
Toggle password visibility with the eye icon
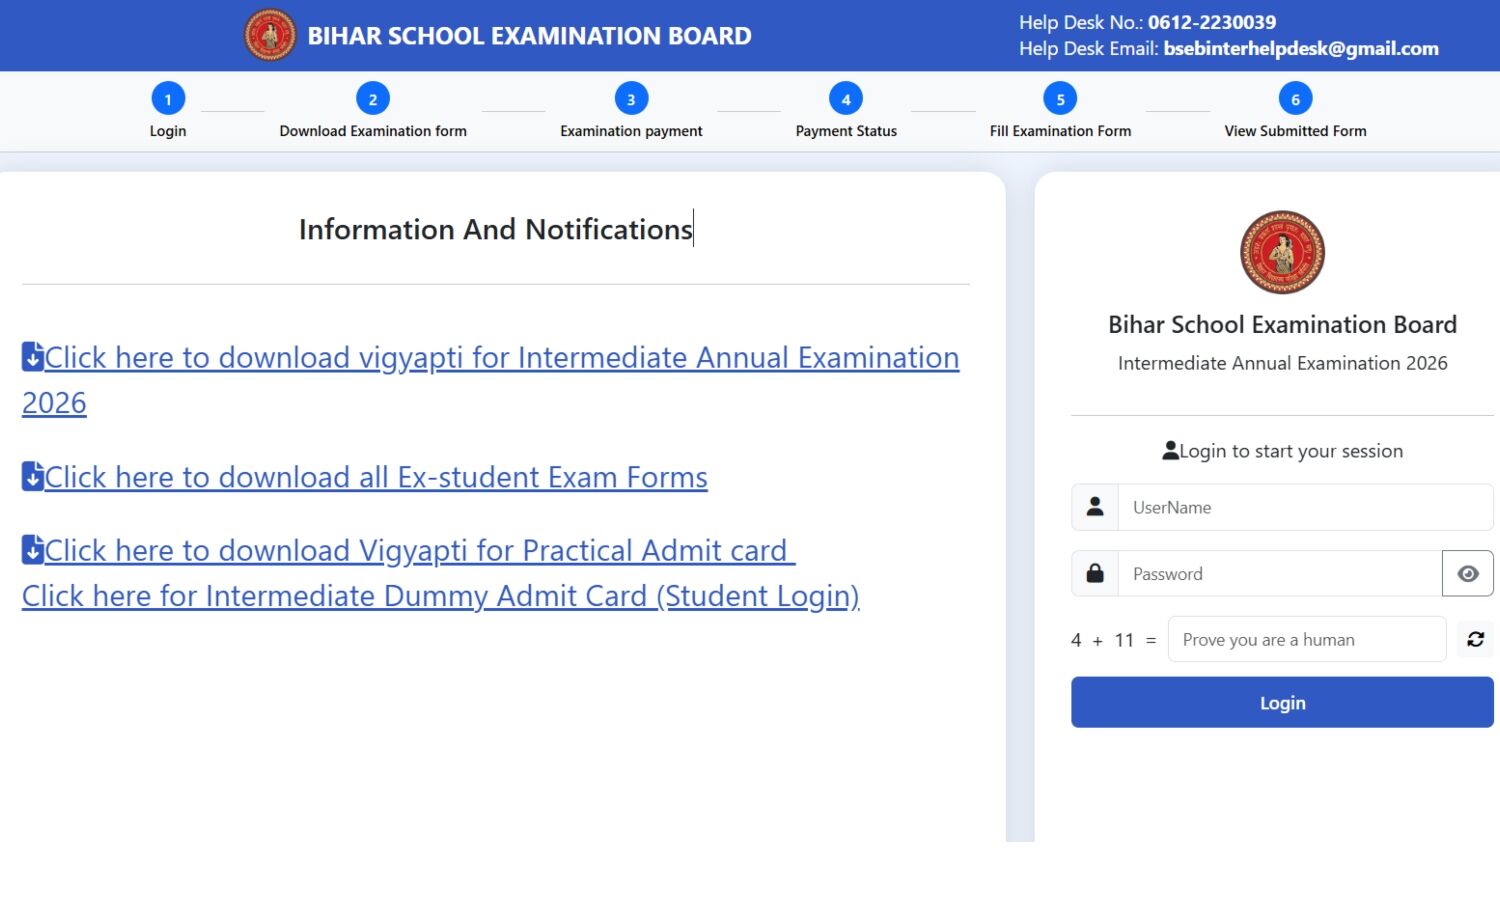(x=1467, y=574)
